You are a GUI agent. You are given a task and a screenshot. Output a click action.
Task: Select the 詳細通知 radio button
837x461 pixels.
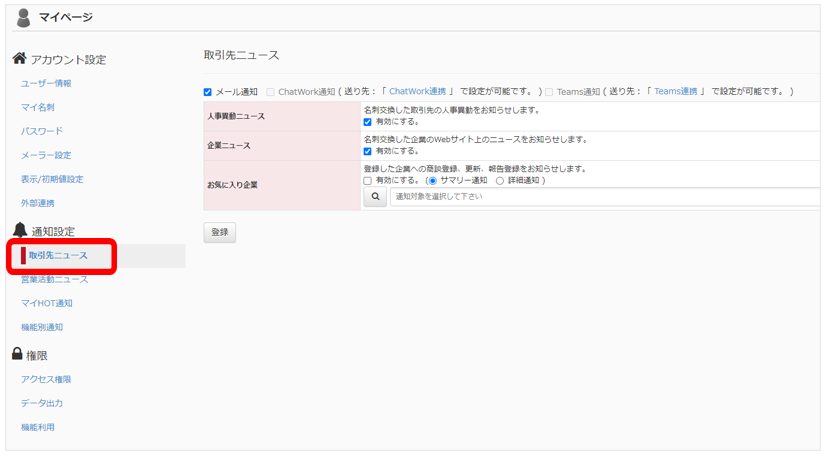click(x=500, y=181)
